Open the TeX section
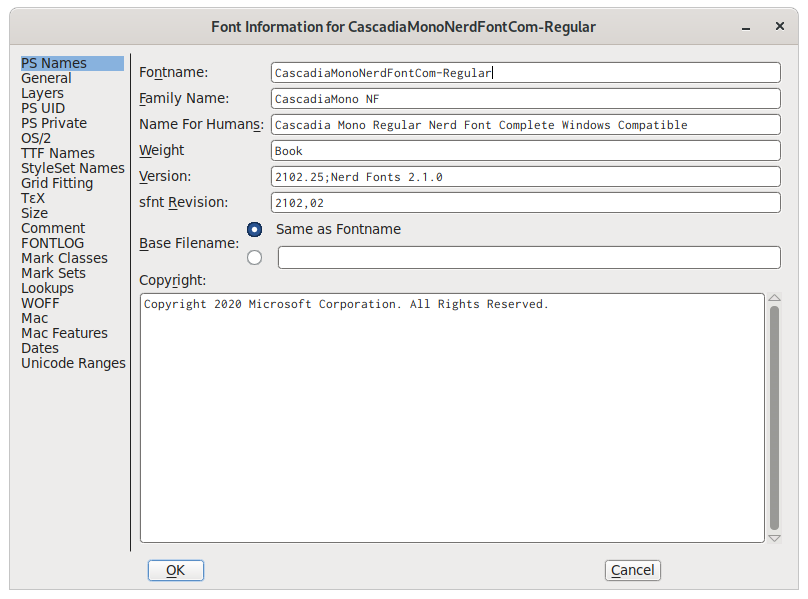This screenshot has width=808, height=599. (33, 198)
